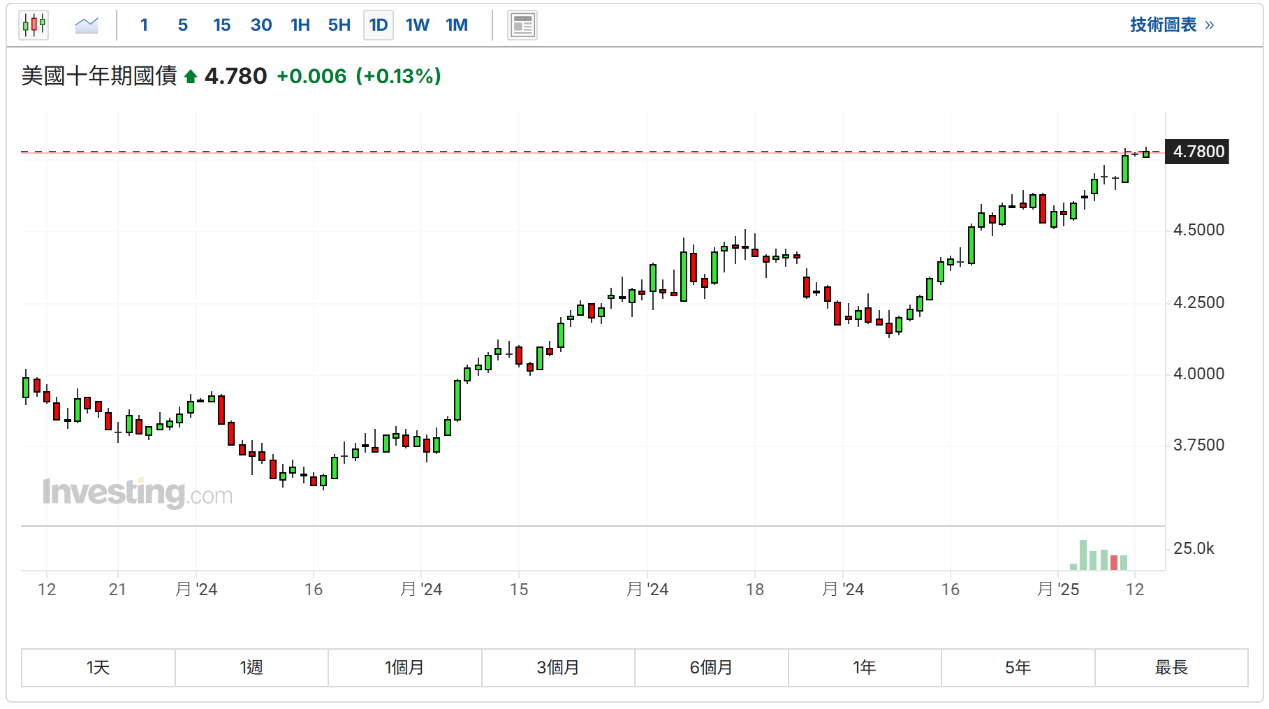Open the news panel icon in toolbar
The height and width of the screenshot is (709, 1269).
click(522, 25)
